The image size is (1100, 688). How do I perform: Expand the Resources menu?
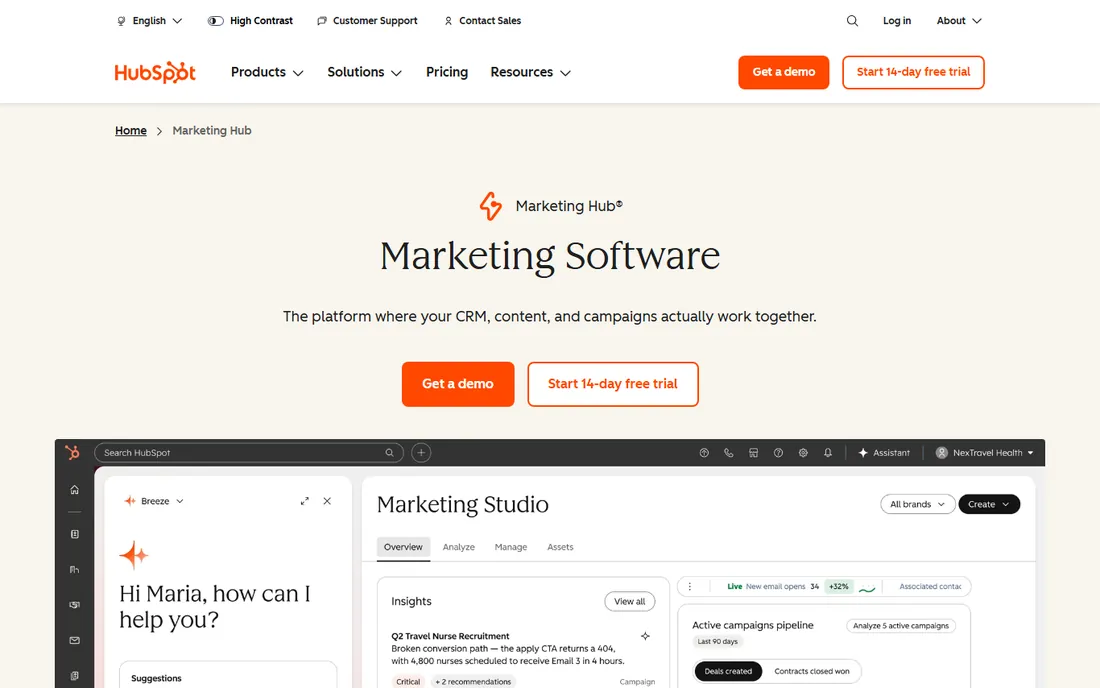click(x=530, y=72)
